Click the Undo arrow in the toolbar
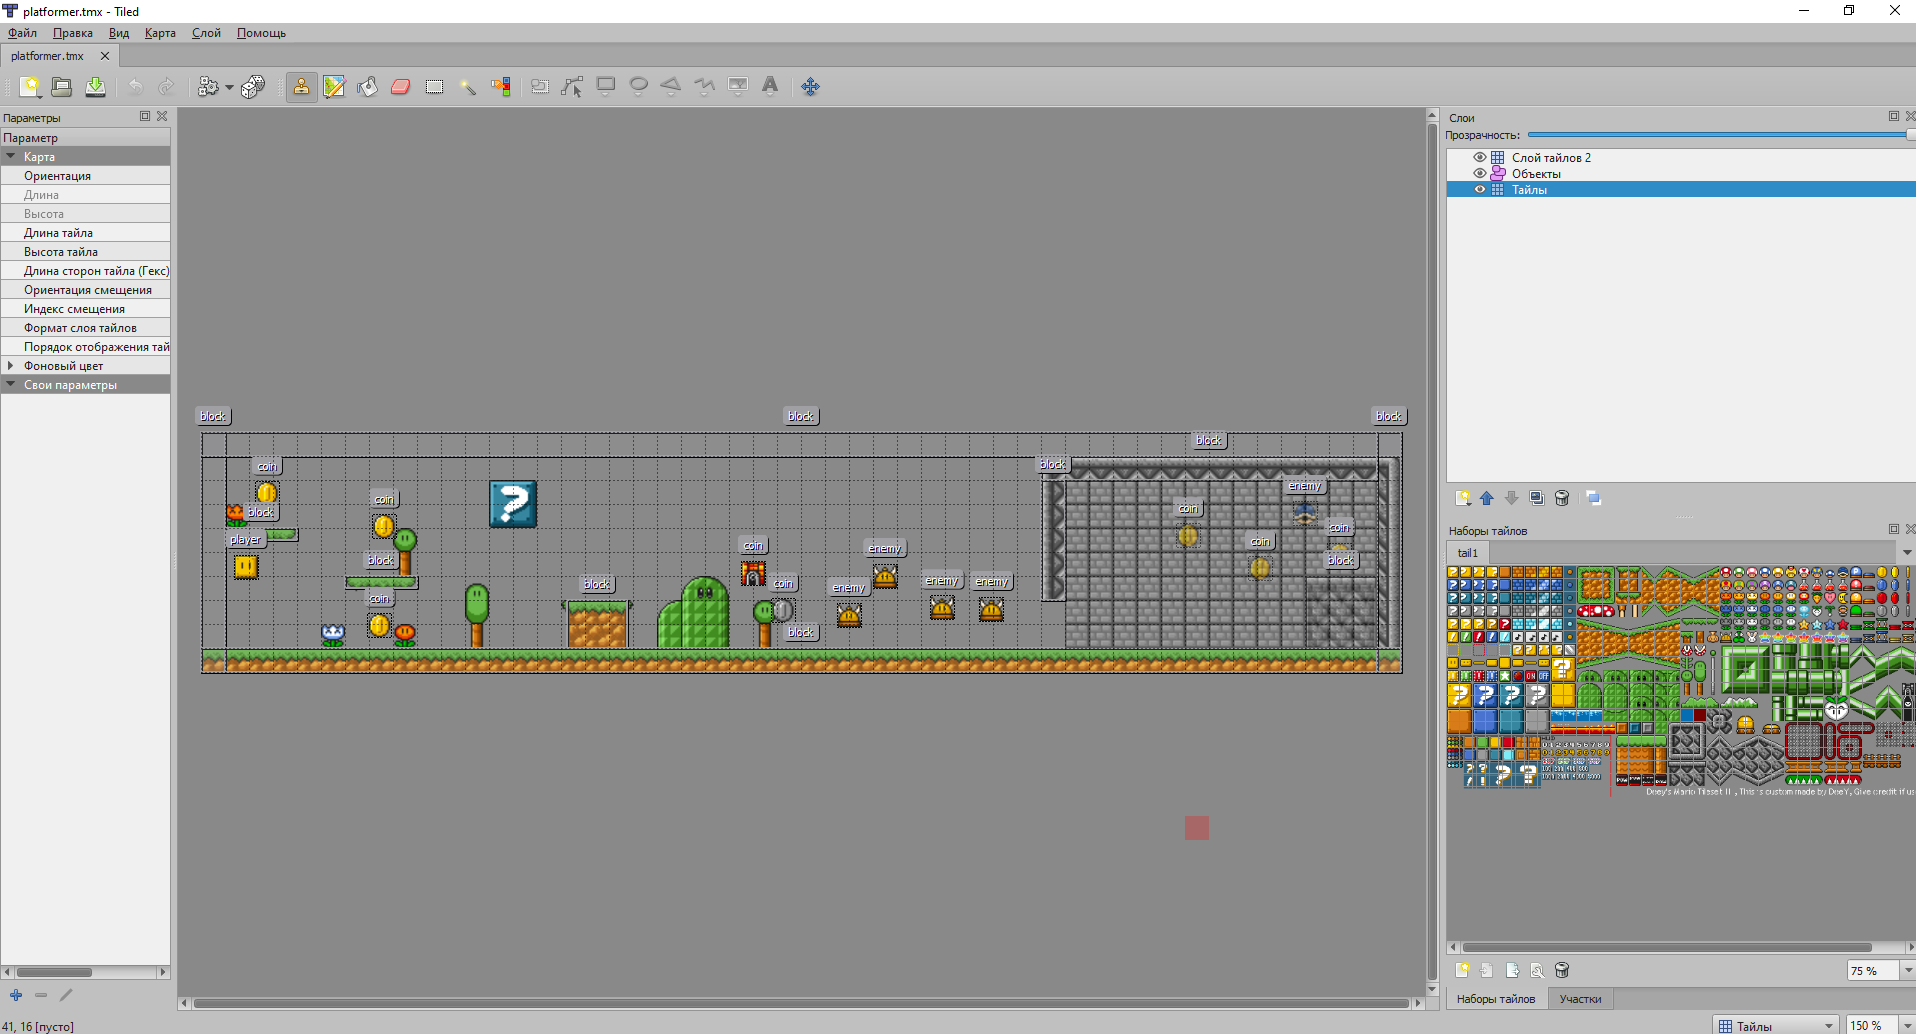 135,87
